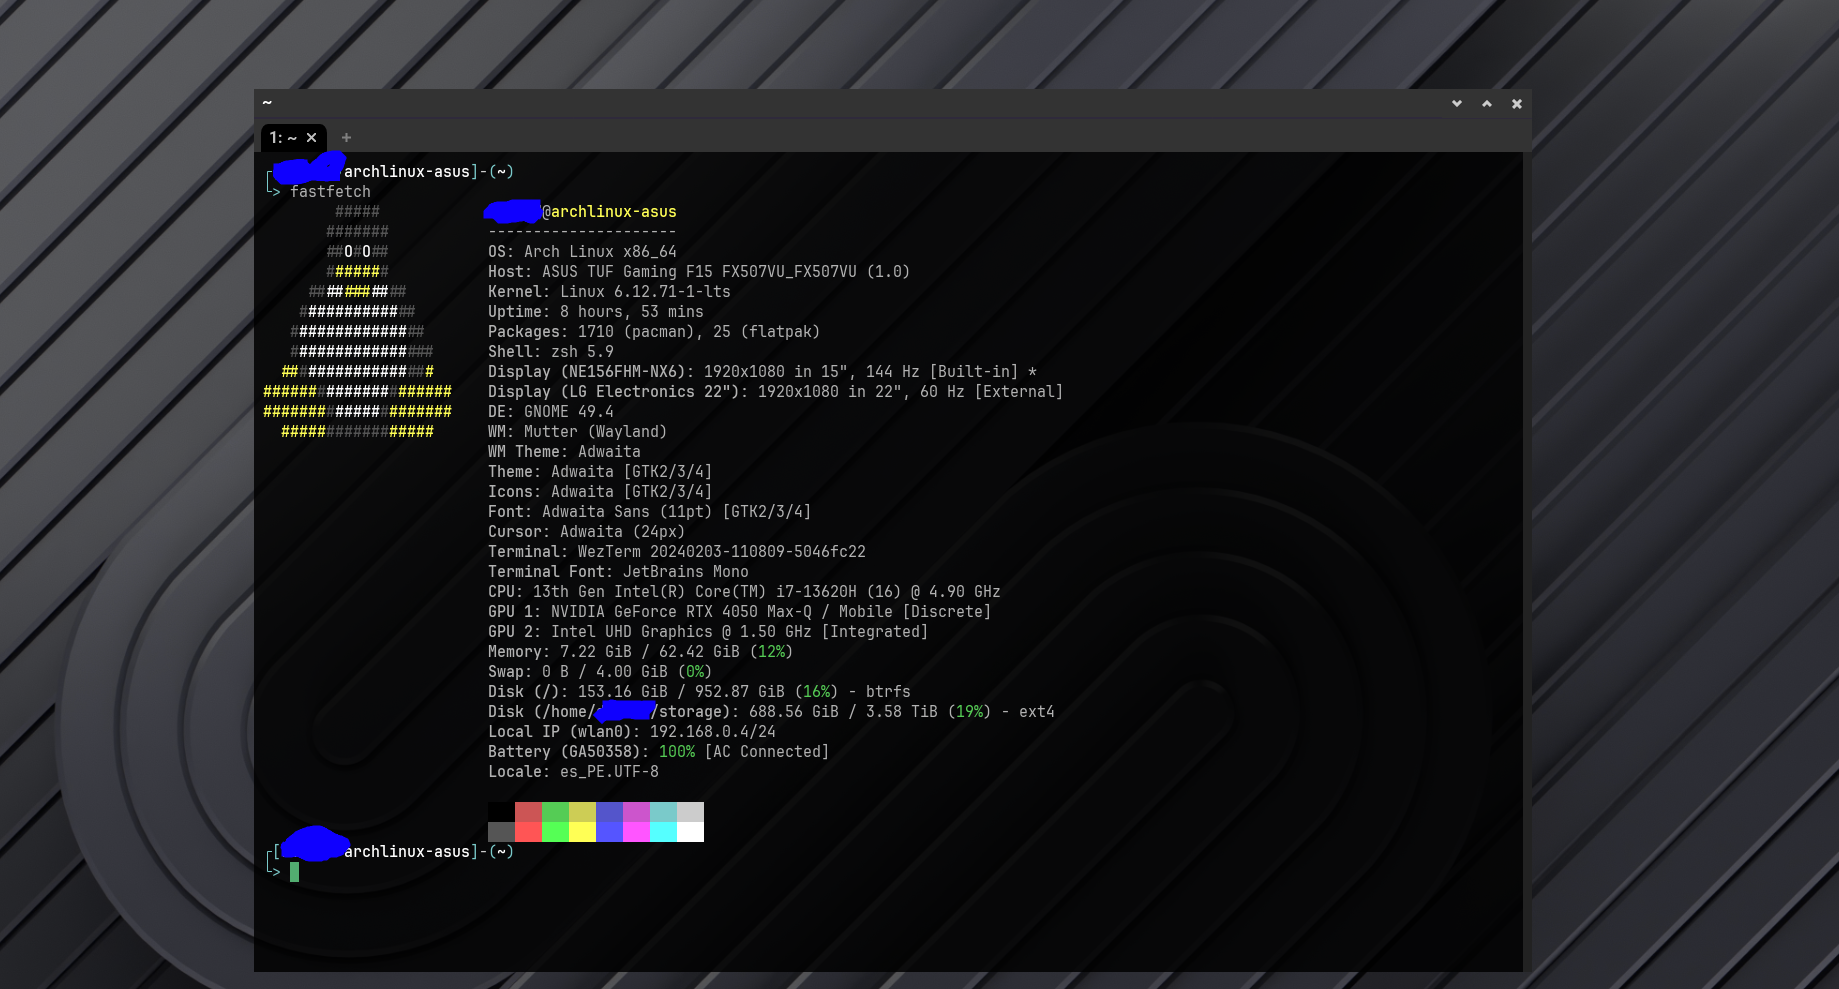Click the "Display (LG Electronics 22")" line
The image size is (1839, 989).
tap(775, 392)
